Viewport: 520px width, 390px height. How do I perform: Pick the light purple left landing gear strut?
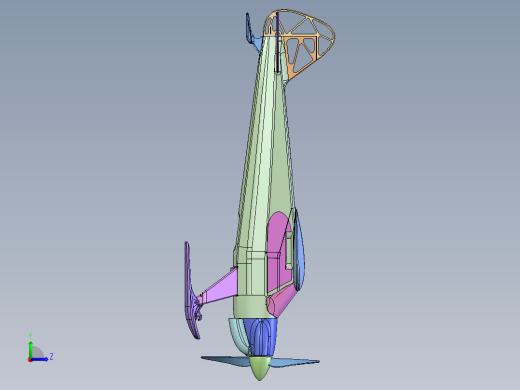(220, 287)
